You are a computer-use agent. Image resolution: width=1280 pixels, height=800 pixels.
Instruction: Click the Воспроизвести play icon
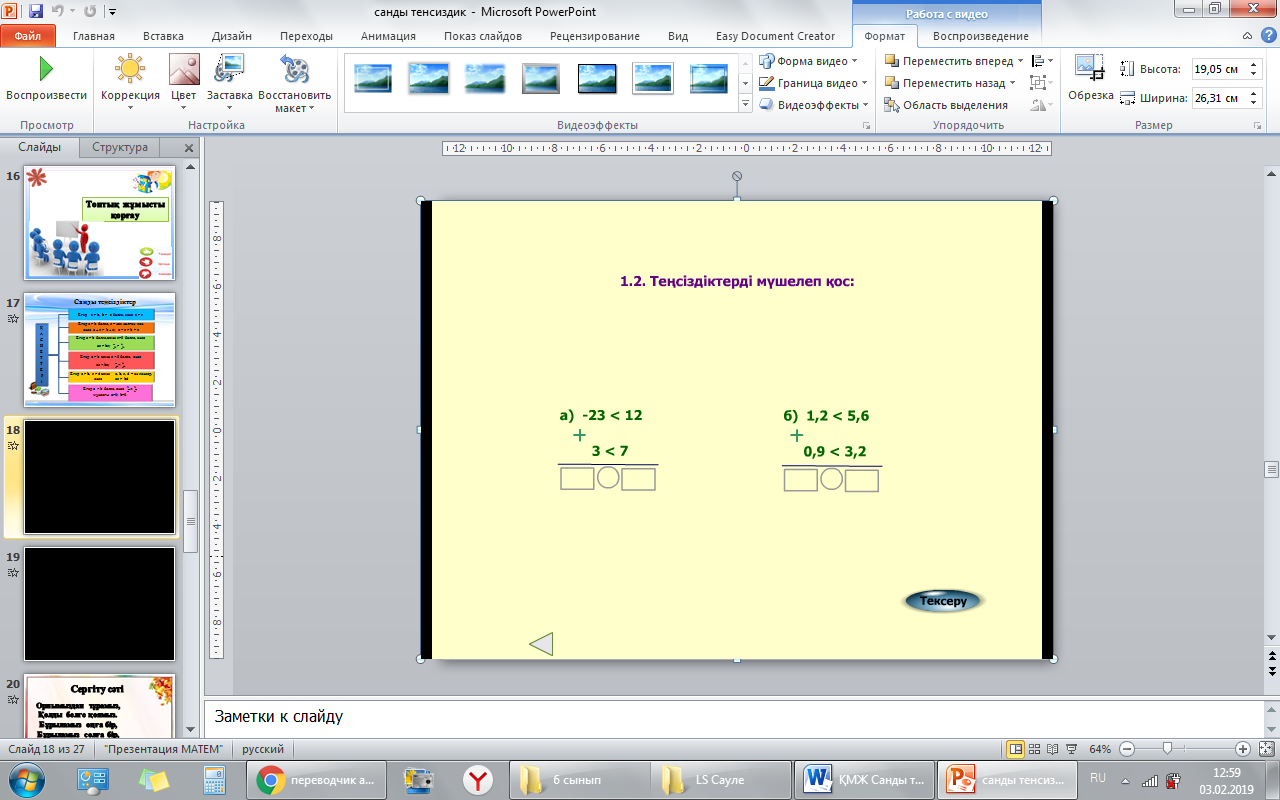pos(45,70)
